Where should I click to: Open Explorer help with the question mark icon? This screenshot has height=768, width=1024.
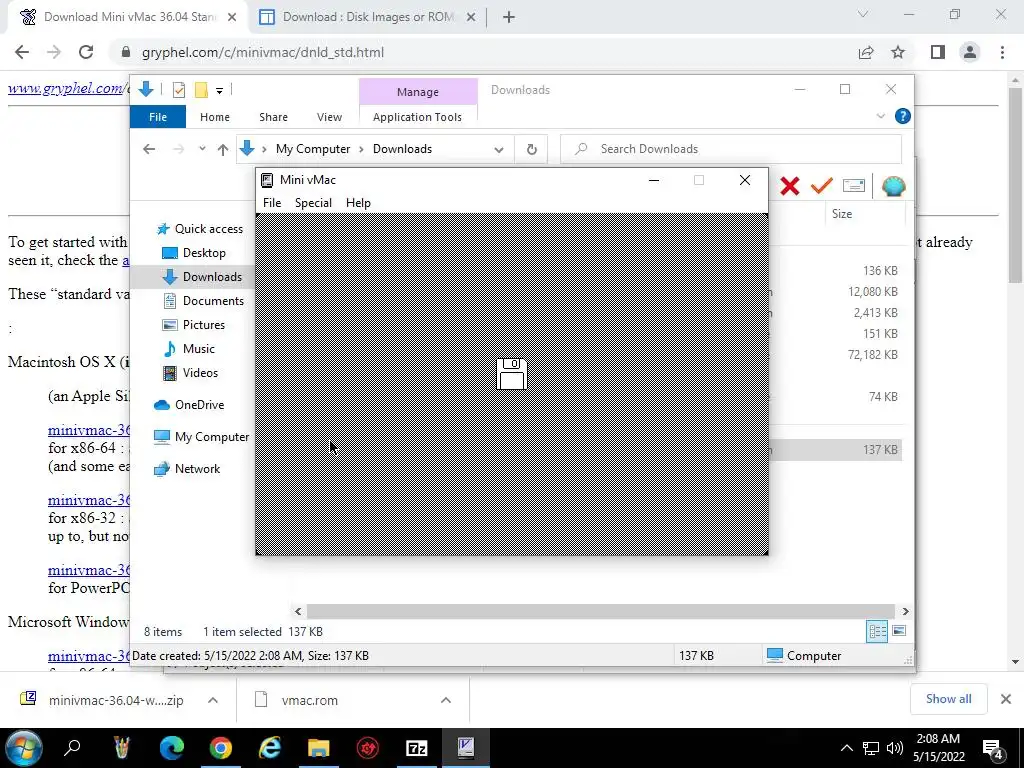[903, 116]
